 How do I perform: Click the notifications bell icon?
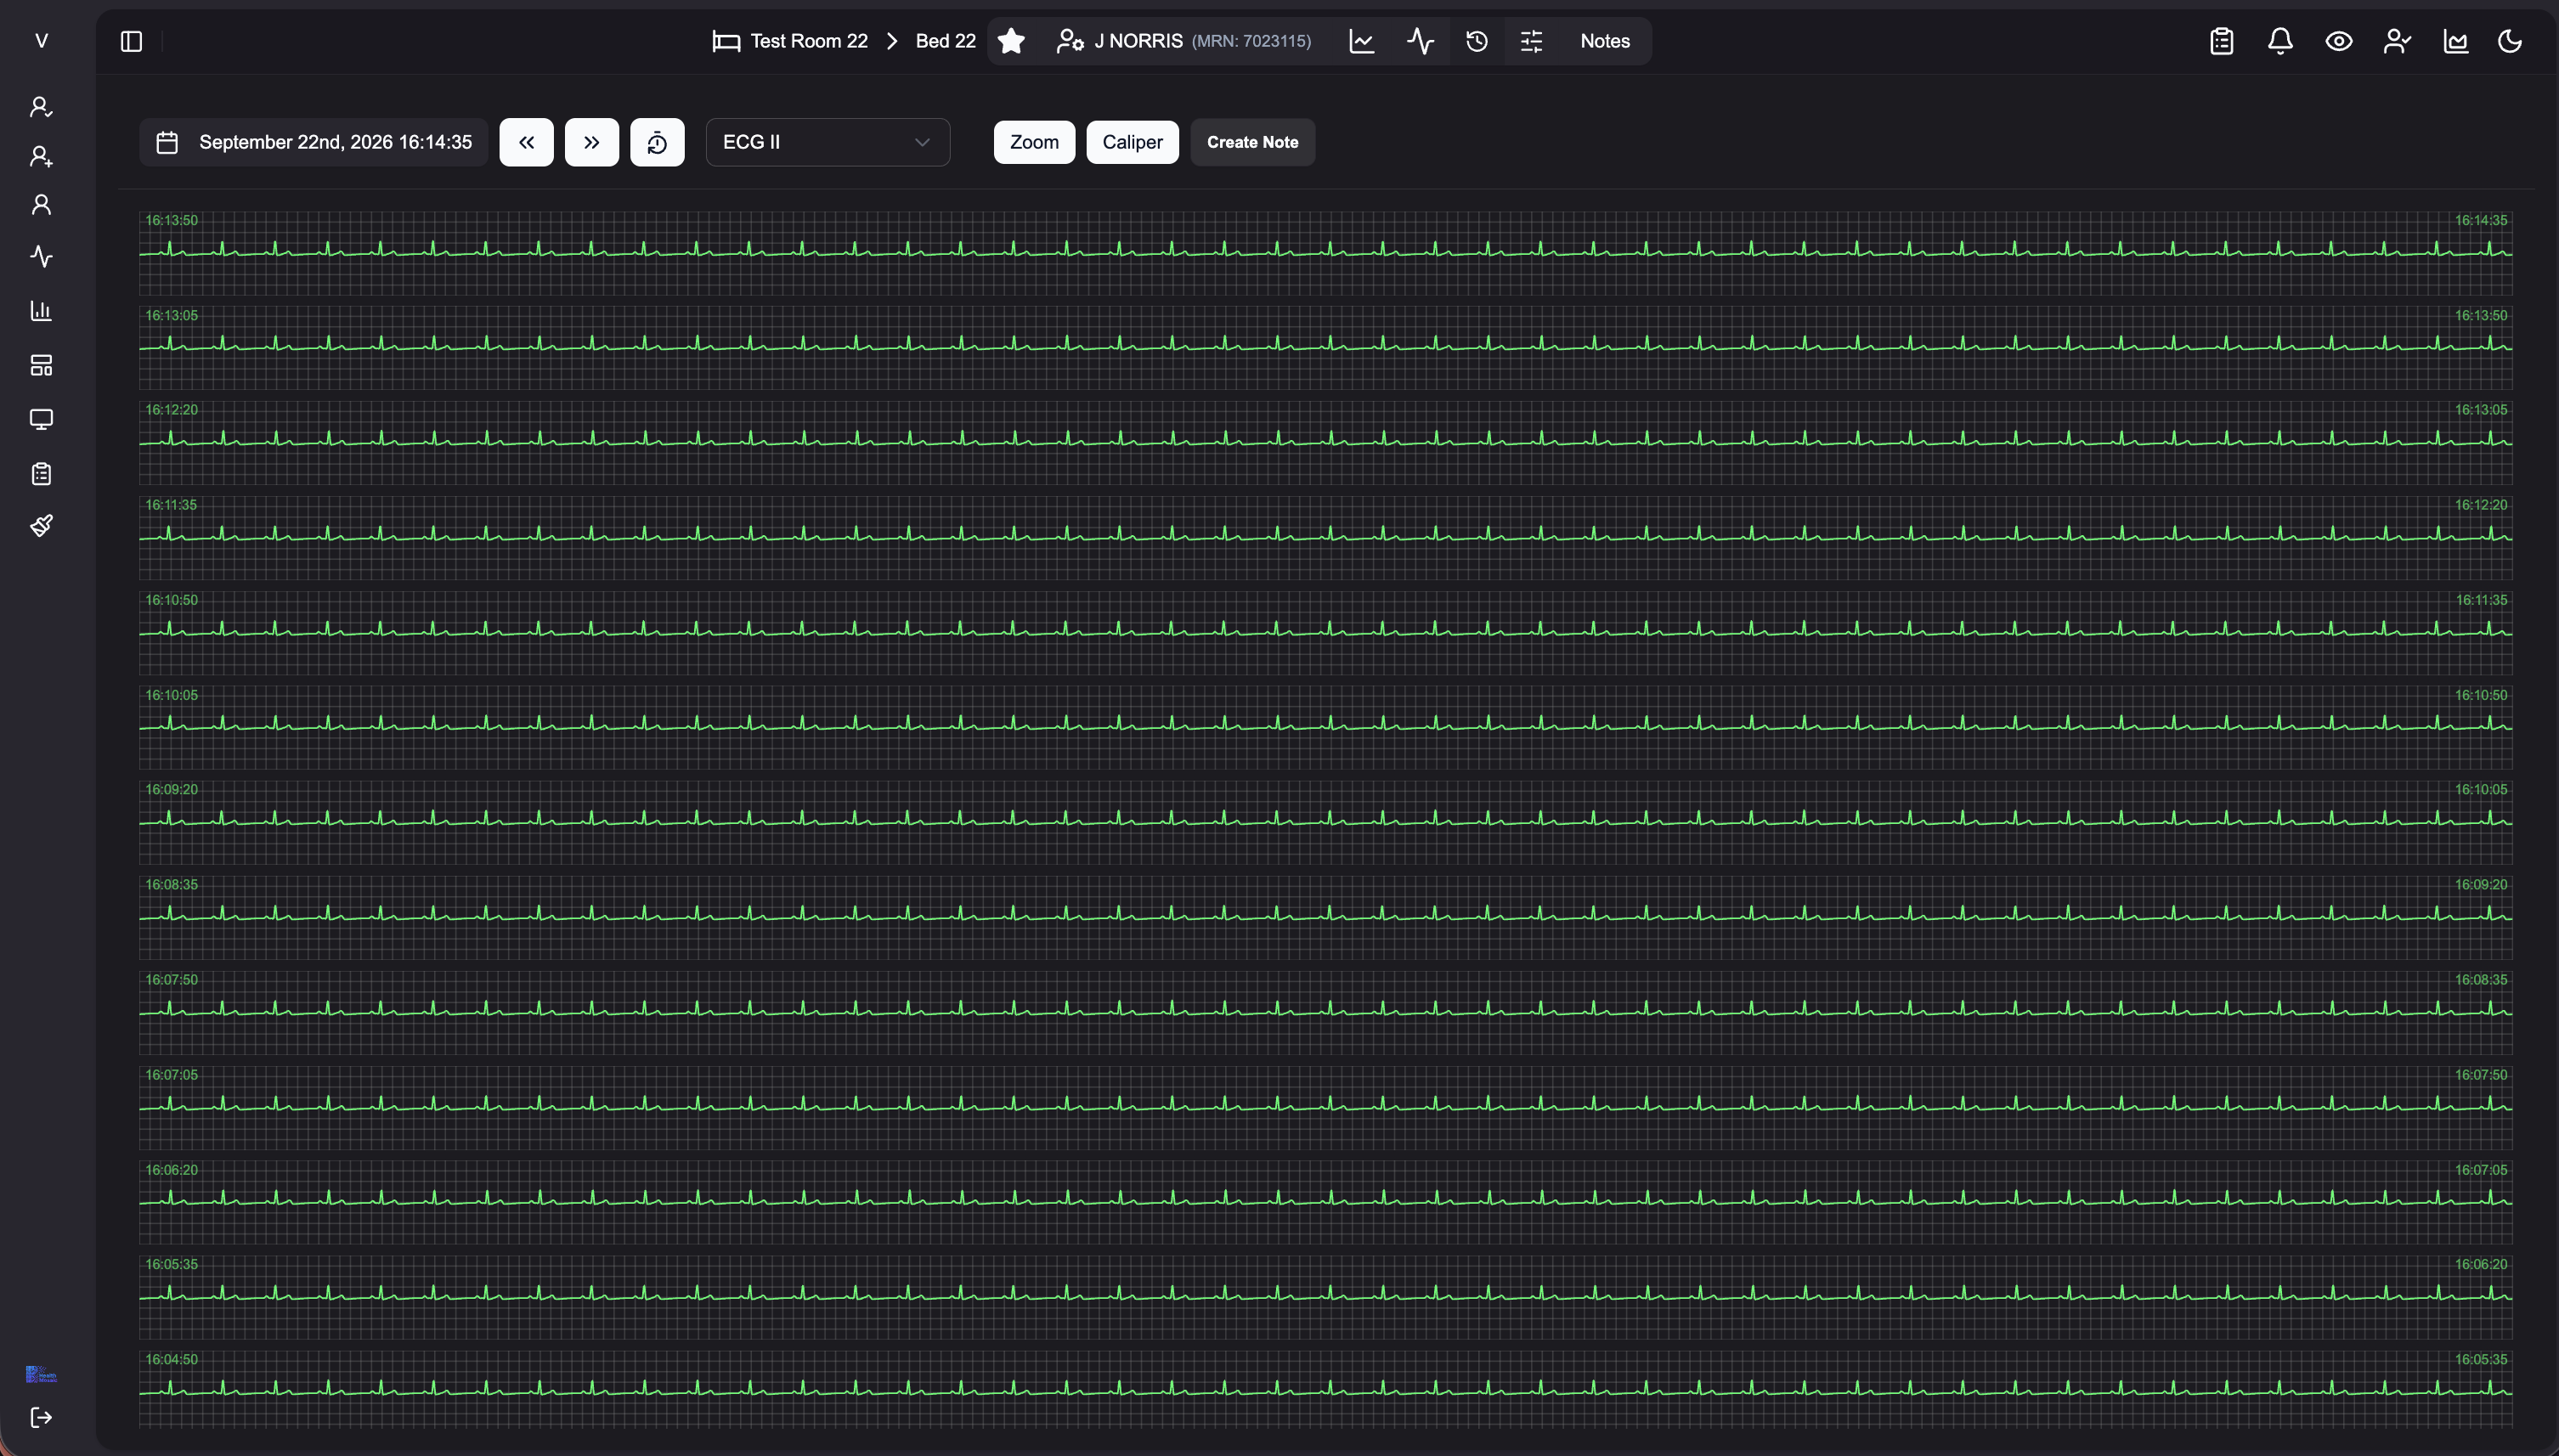coord(2279,41)
